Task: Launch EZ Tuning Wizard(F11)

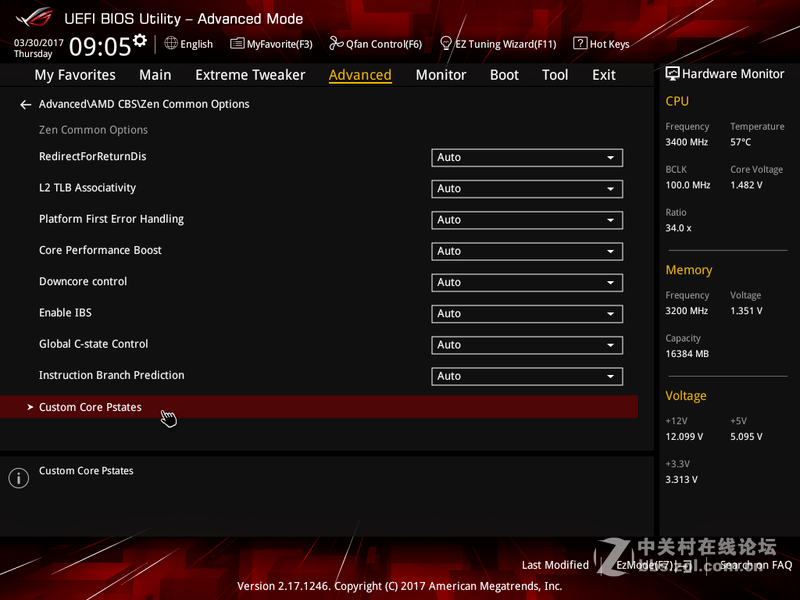Action: pyautogui.click(x=498, y=44)
